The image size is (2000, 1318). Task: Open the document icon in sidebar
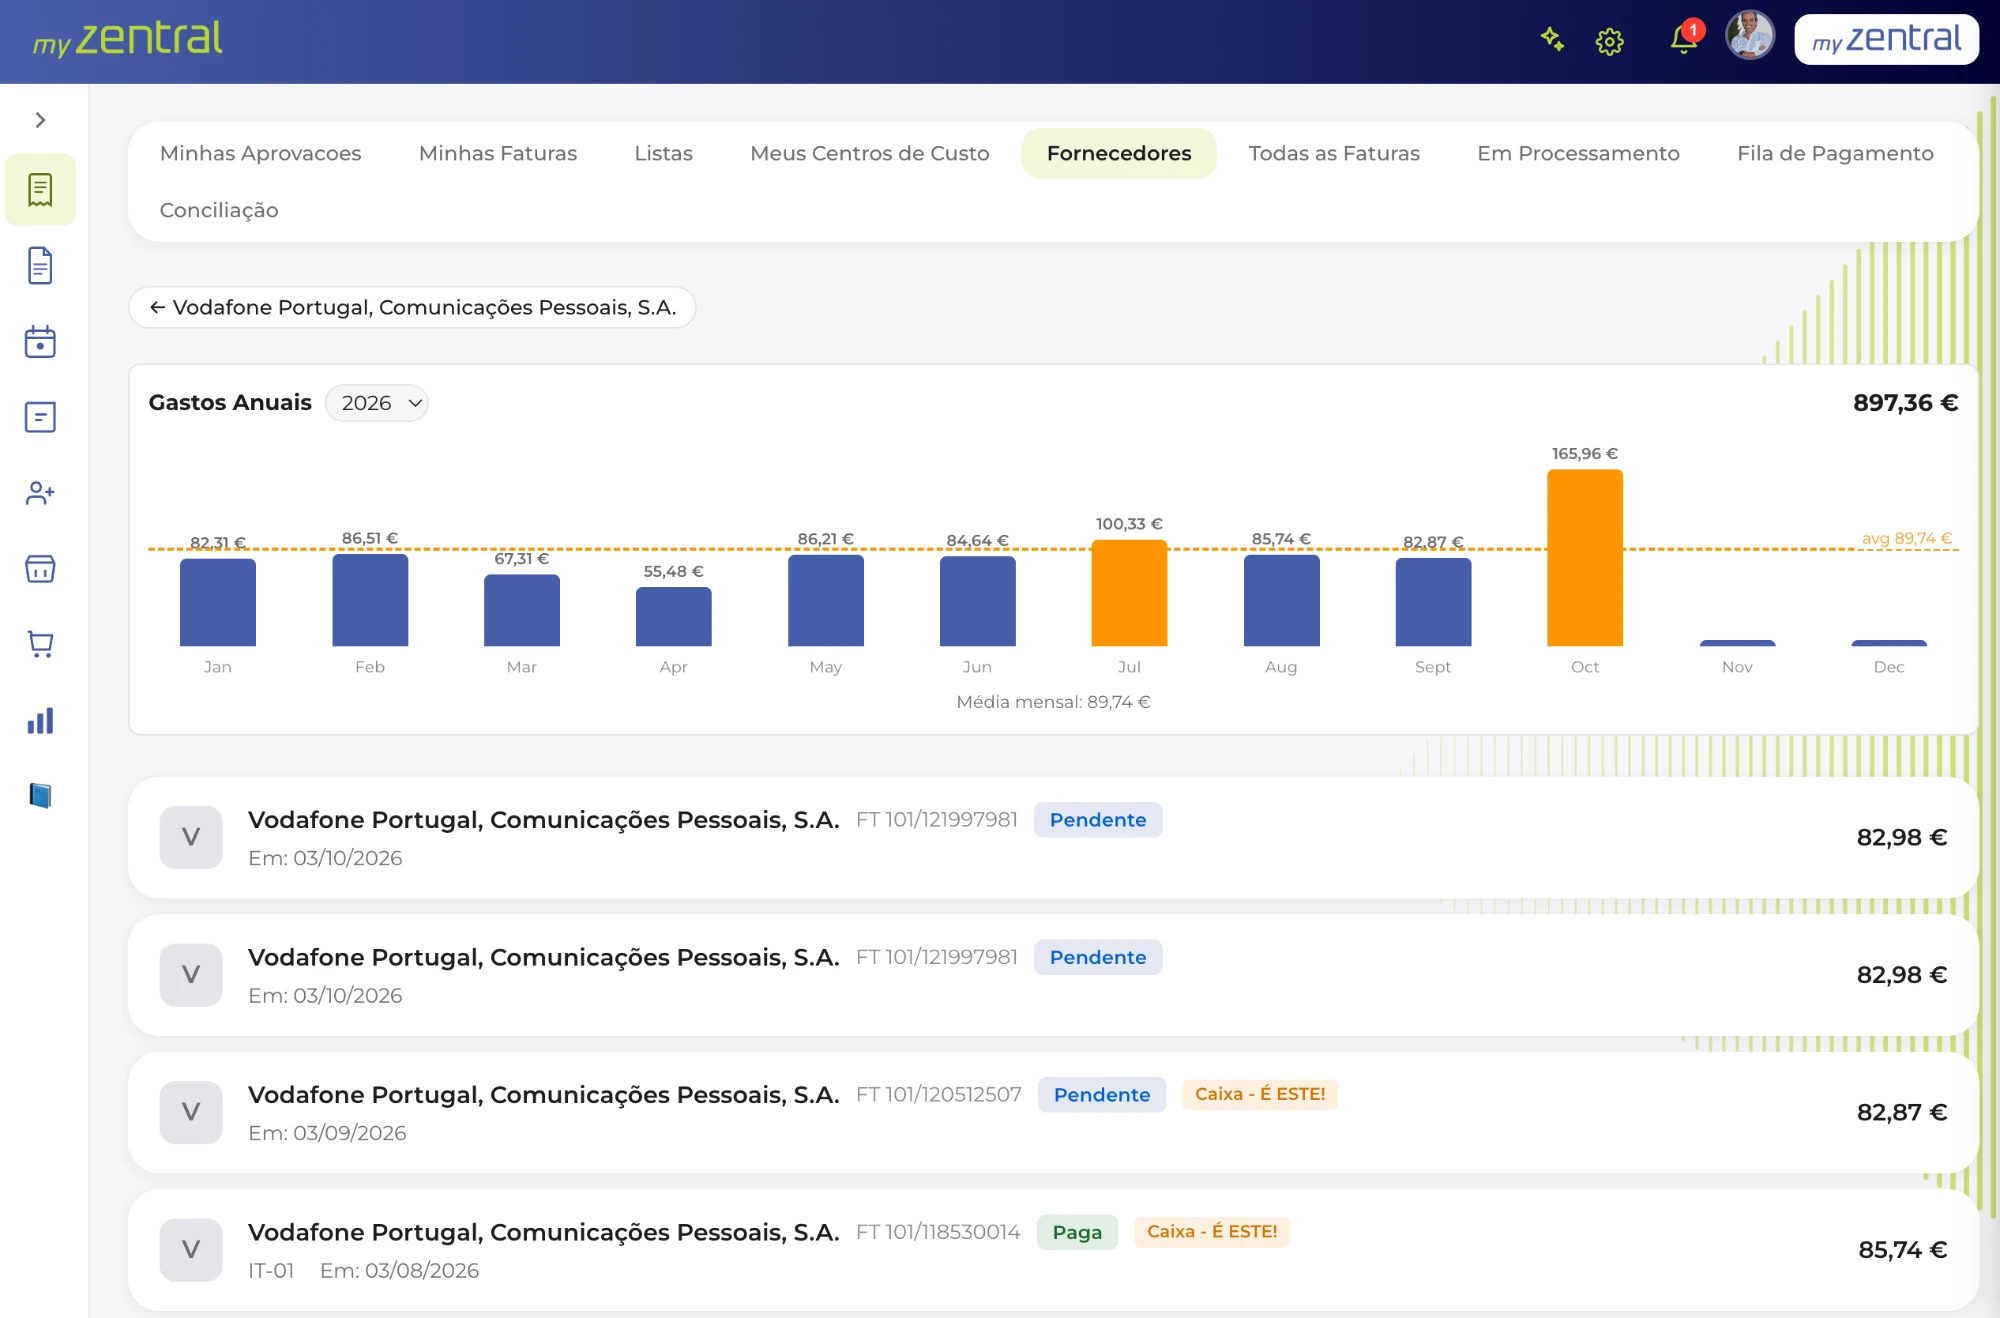[x=40, y=265]
